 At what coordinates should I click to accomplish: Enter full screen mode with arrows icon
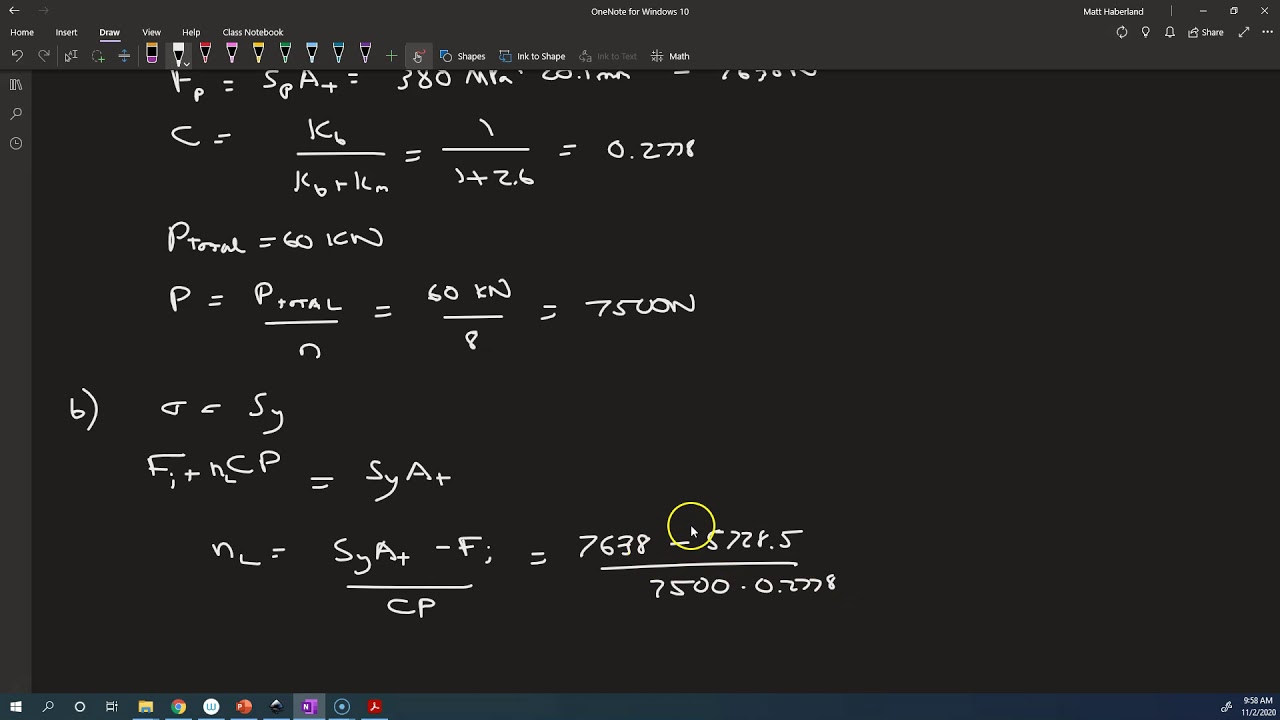click(x=1244, y=32)
